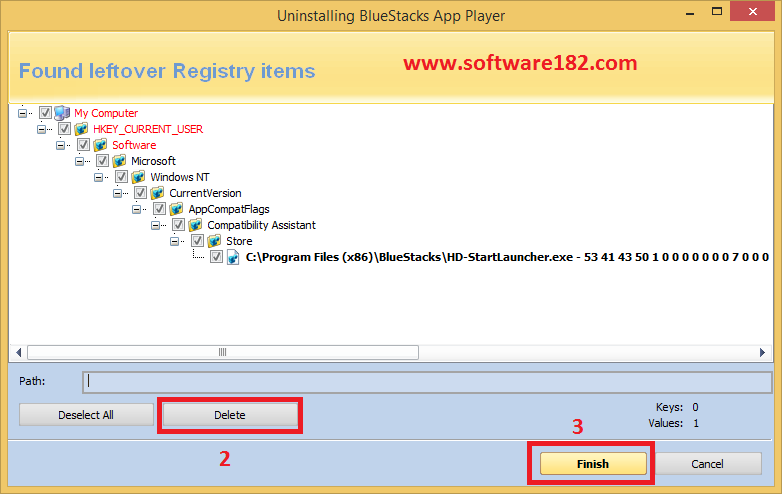This screenshot has height=494, width=782.
Task: Click the scroll left arrow
Action: pyautogui.click(x=18, y=352)
